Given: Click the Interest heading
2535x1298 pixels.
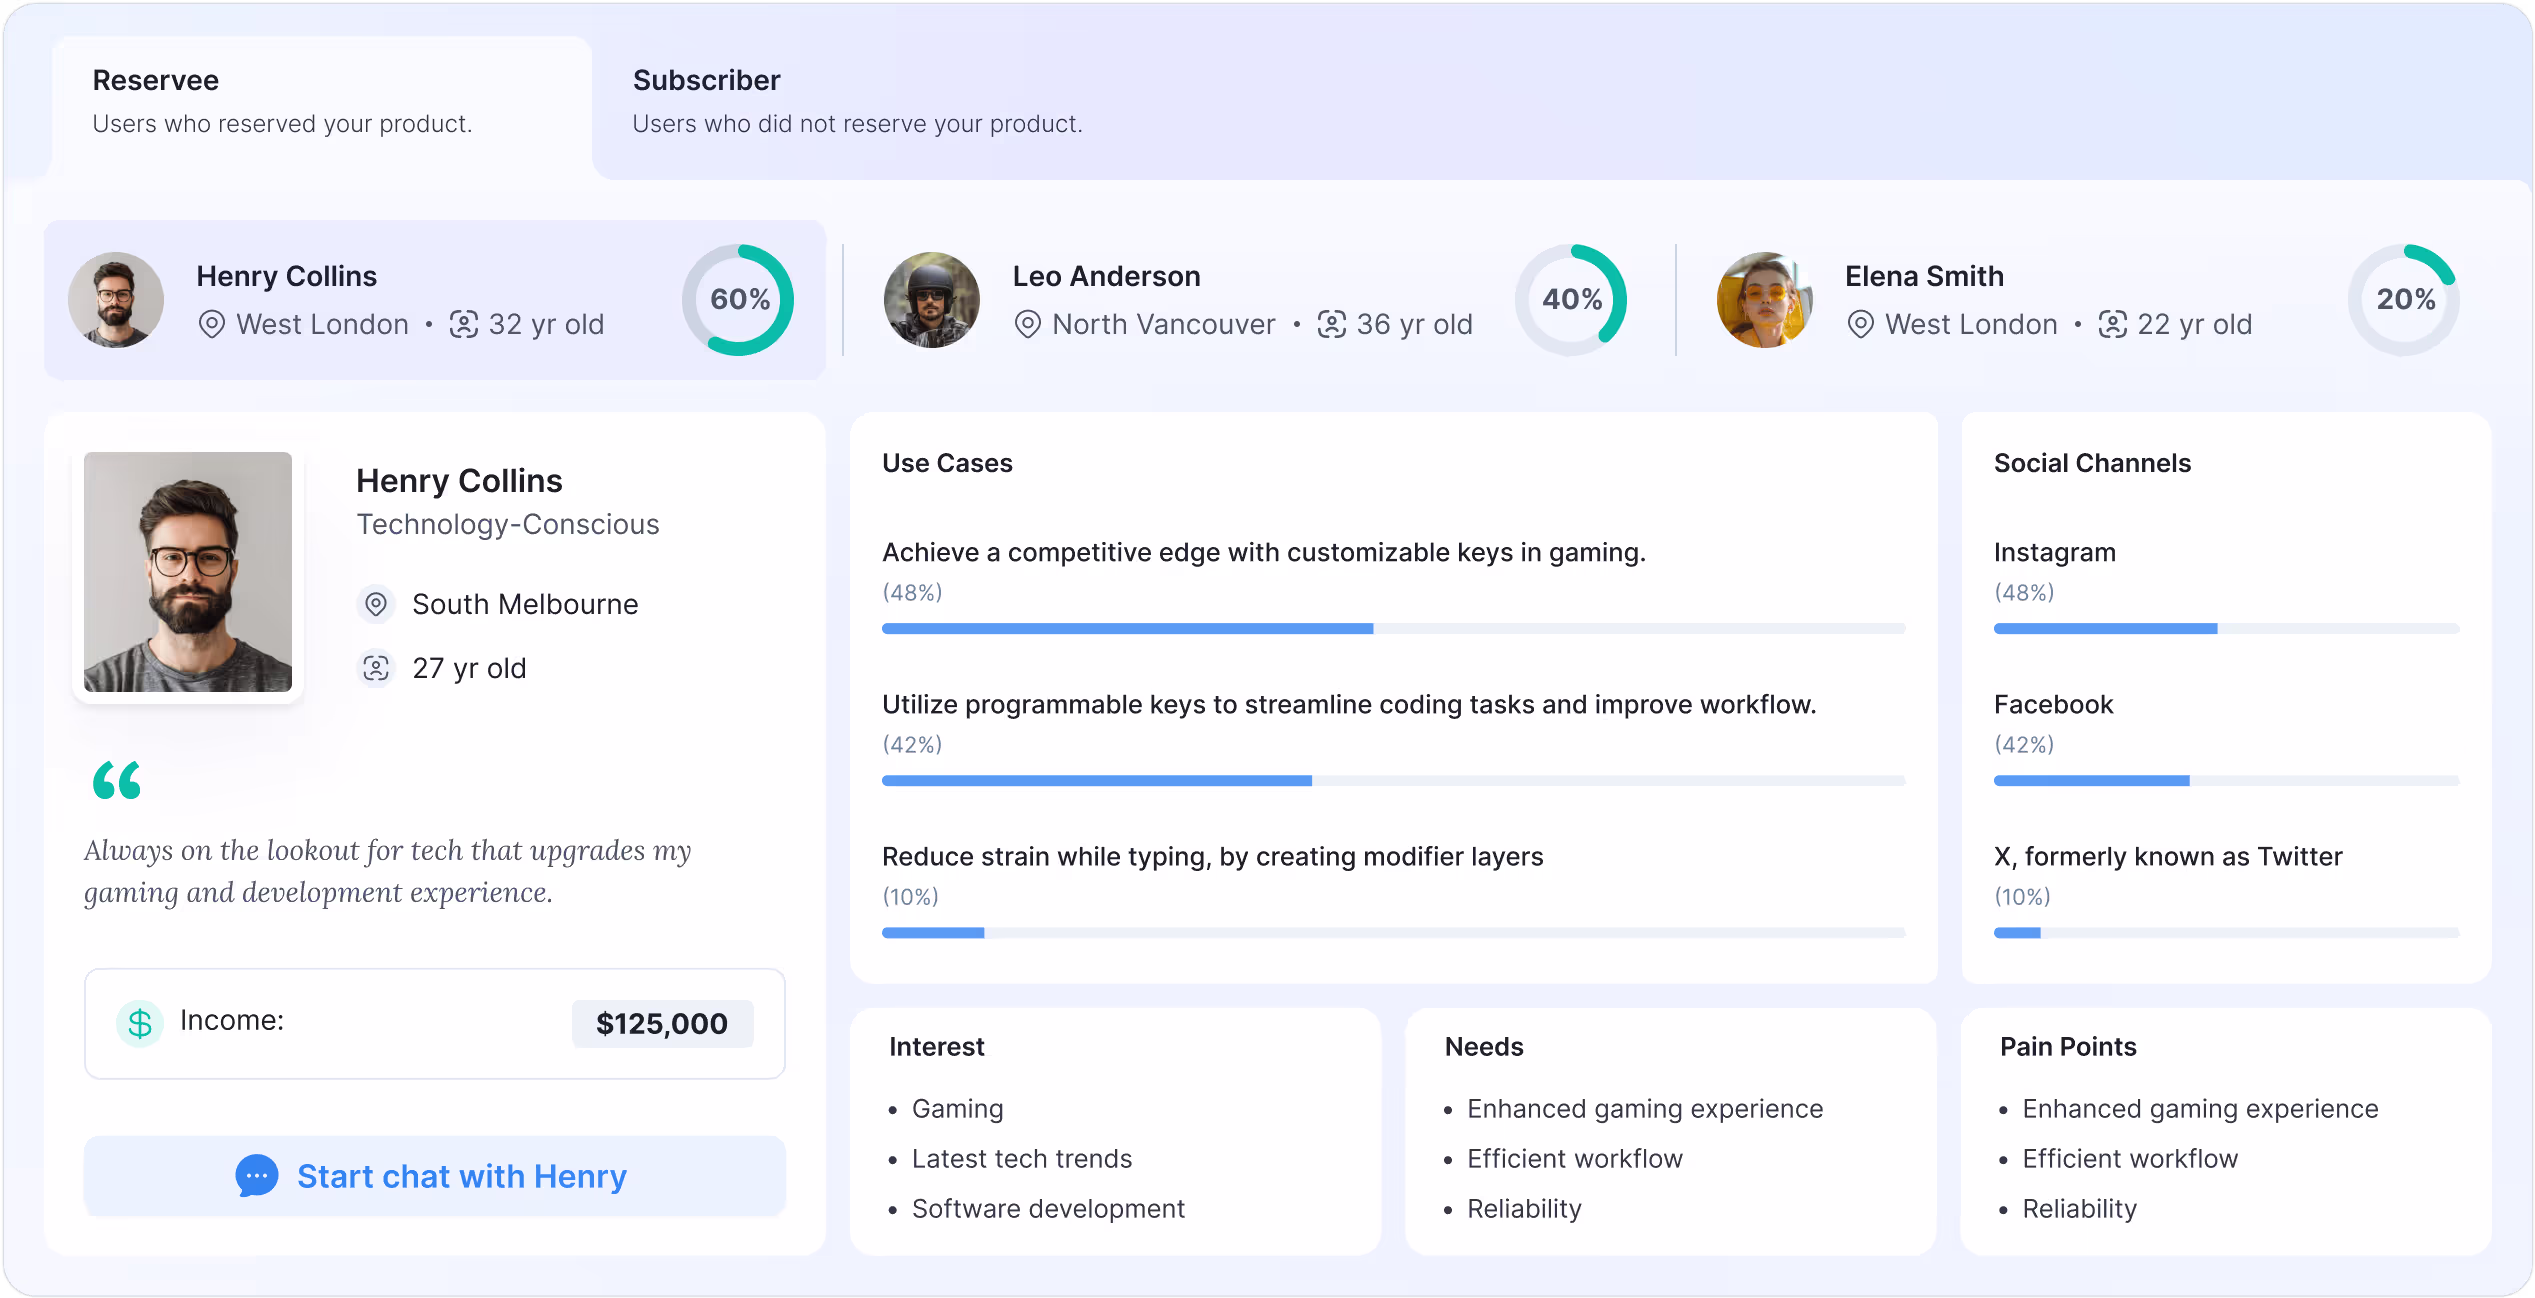Looking at the screenshot, I should (937, 1046).
